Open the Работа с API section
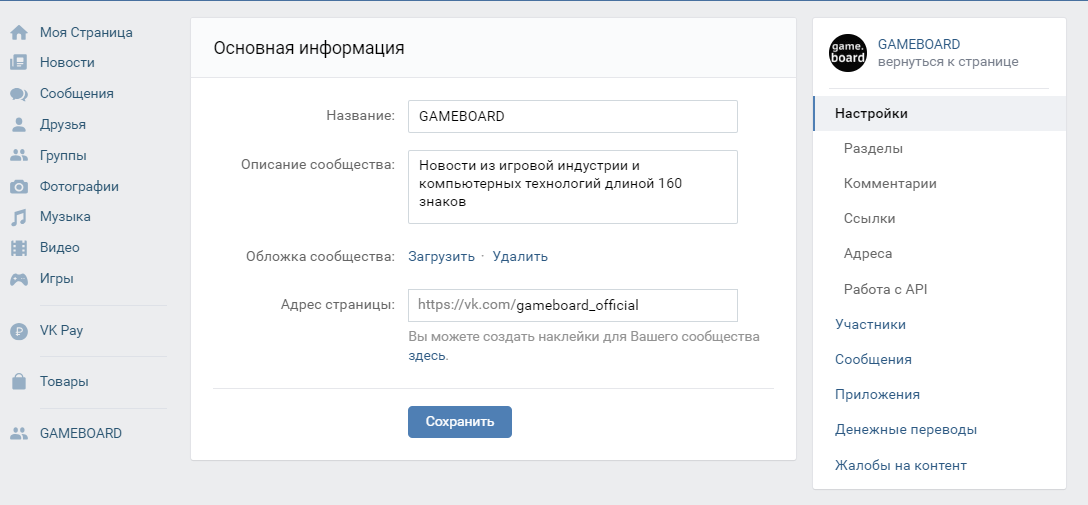The width and height of the screenshot is (1088, 505). pos(885,289)
